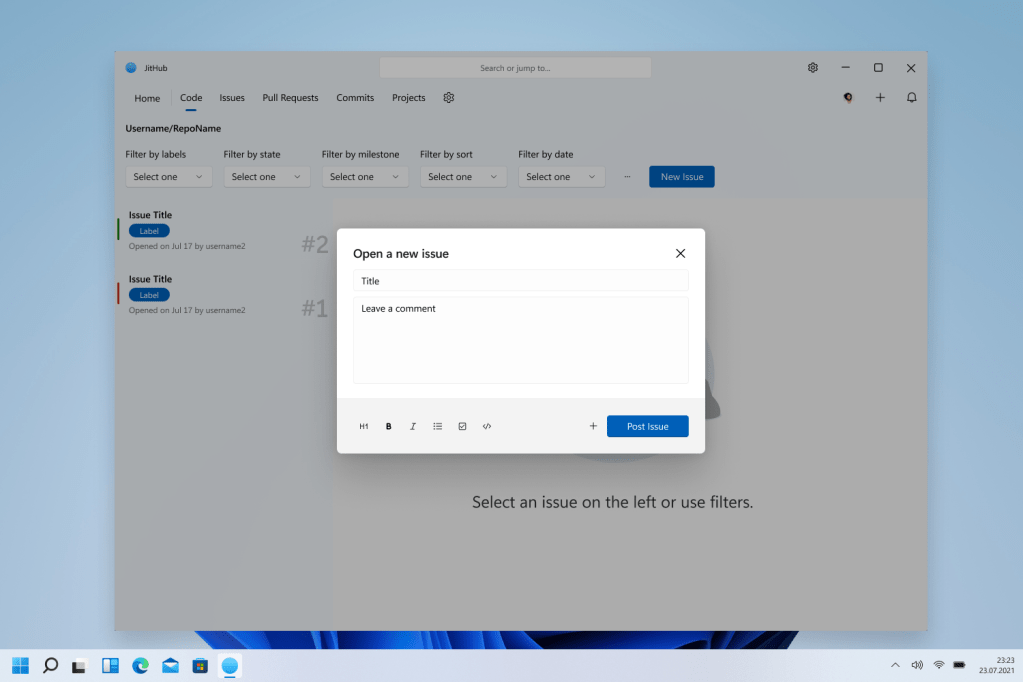Insert task list checkbox in comment
The width and height of the screenshot is (1023, 682).
click(x=462, y=426)
